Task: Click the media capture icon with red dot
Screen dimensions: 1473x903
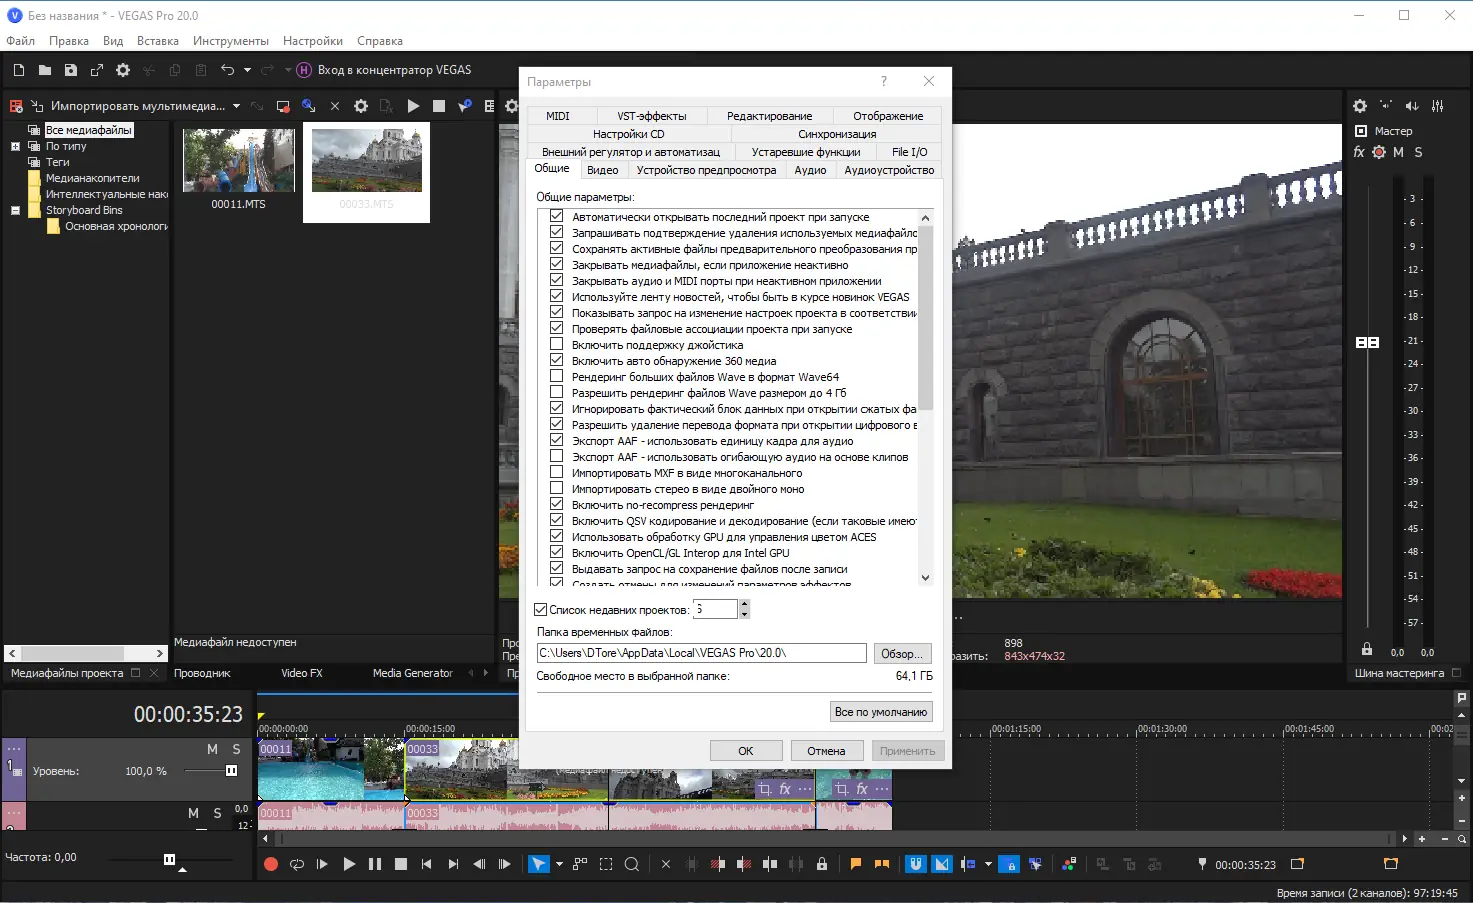Action: click(283, 106)
